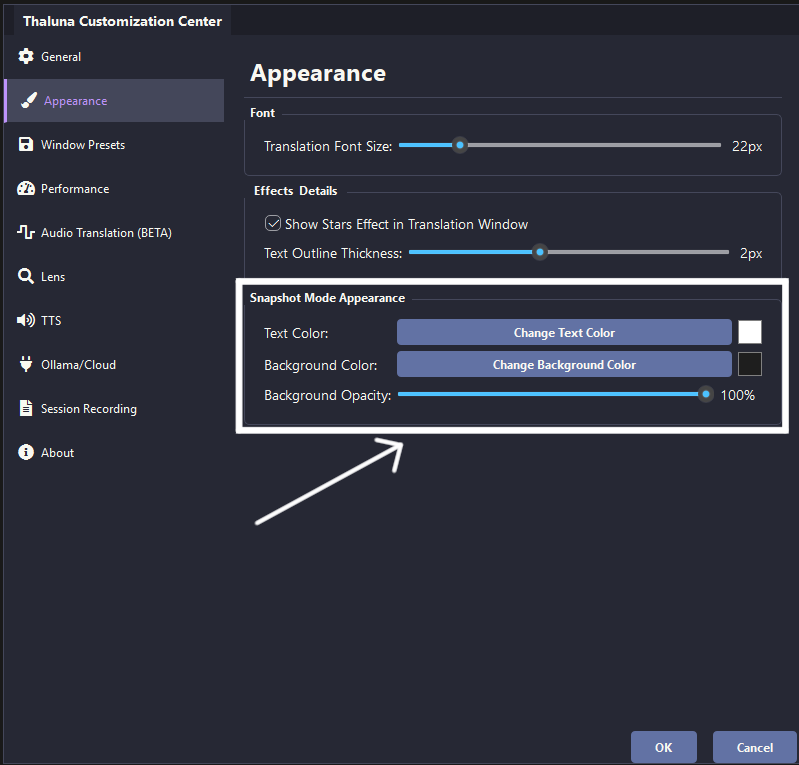This screenshot has width=799, height=765.
Task: Click the Change Background Color button
Action: (564, 364)
